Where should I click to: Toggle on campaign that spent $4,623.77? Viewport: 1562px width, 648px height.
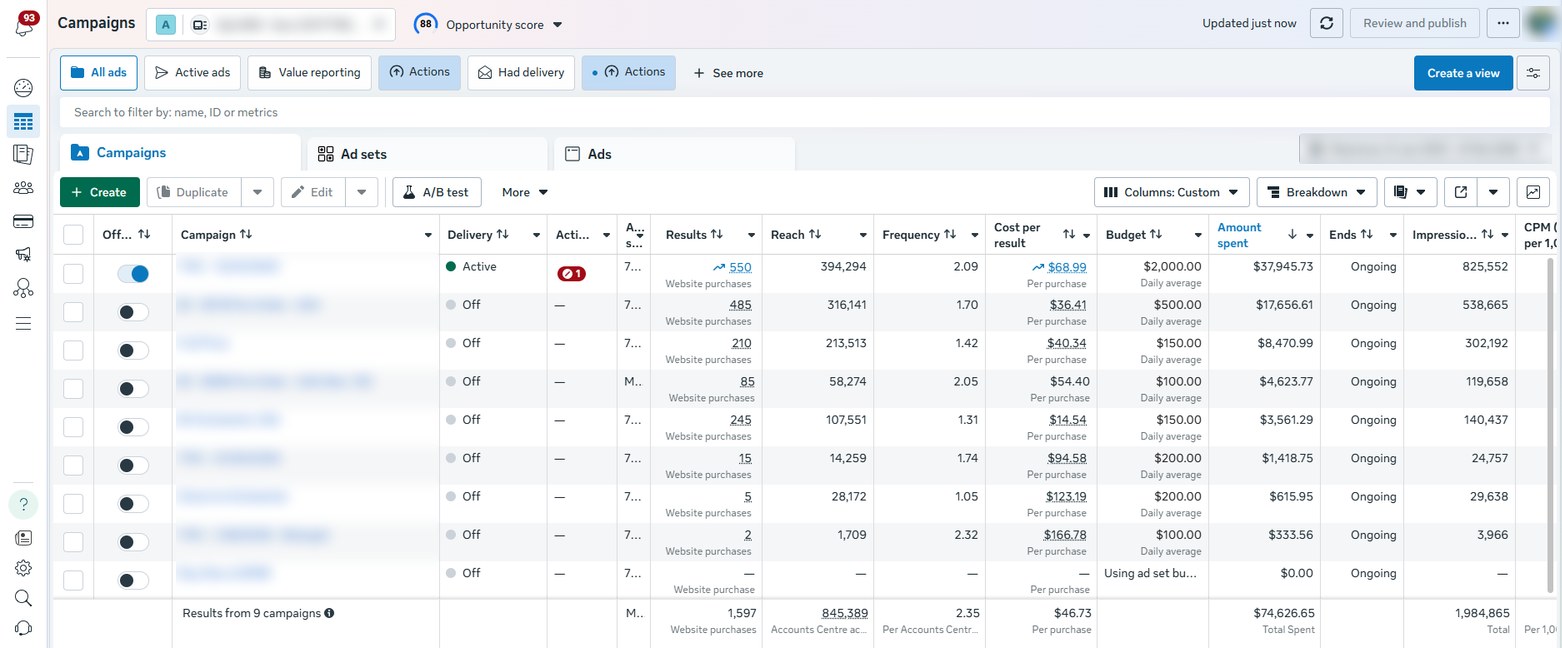[x=133, y=388]
